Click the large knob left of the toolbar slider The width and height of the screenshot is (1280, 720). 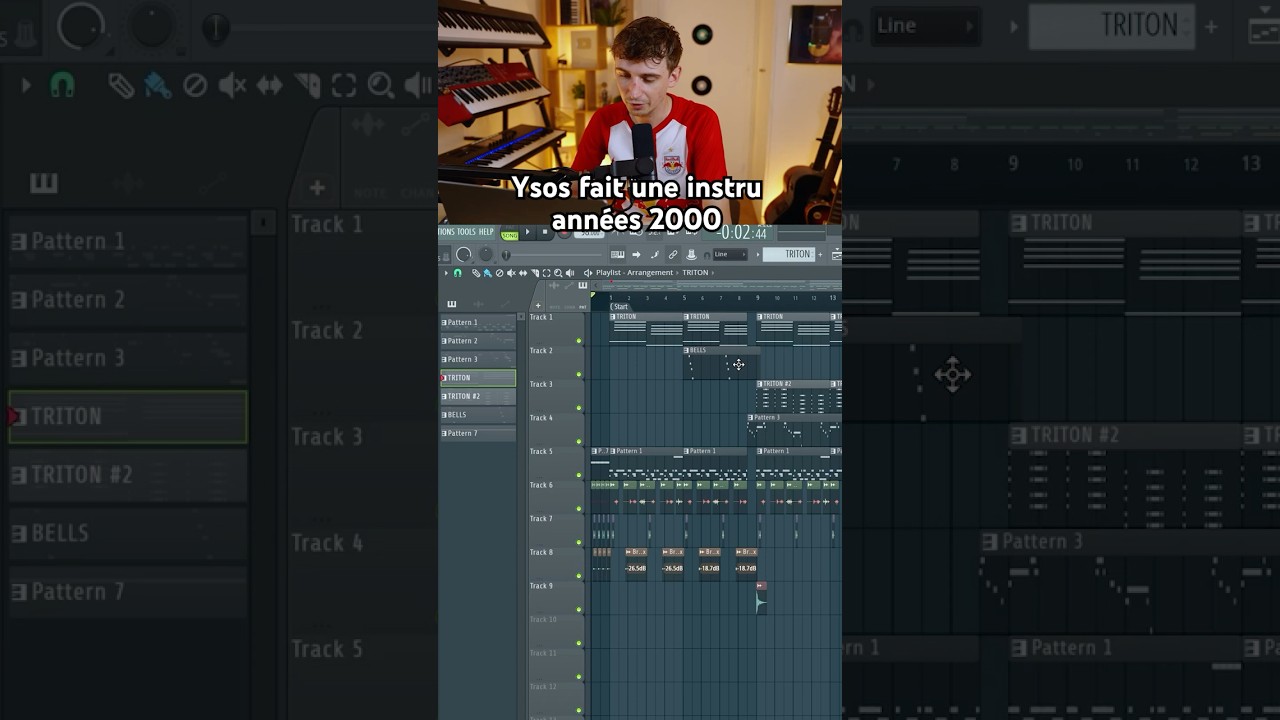pyautogui.click(x=464, y=255)
